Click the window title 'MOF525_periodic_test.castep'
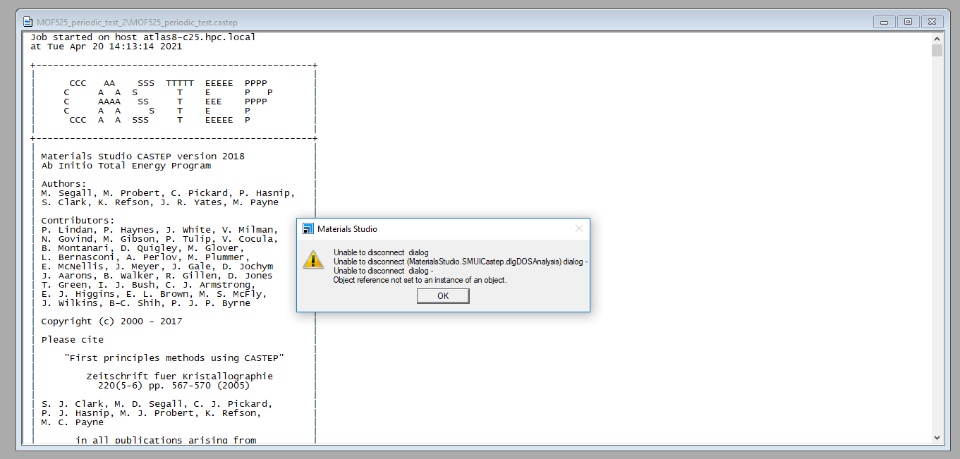Image resolution: width=960 pixels, height=459 pixels. point(137,22)
